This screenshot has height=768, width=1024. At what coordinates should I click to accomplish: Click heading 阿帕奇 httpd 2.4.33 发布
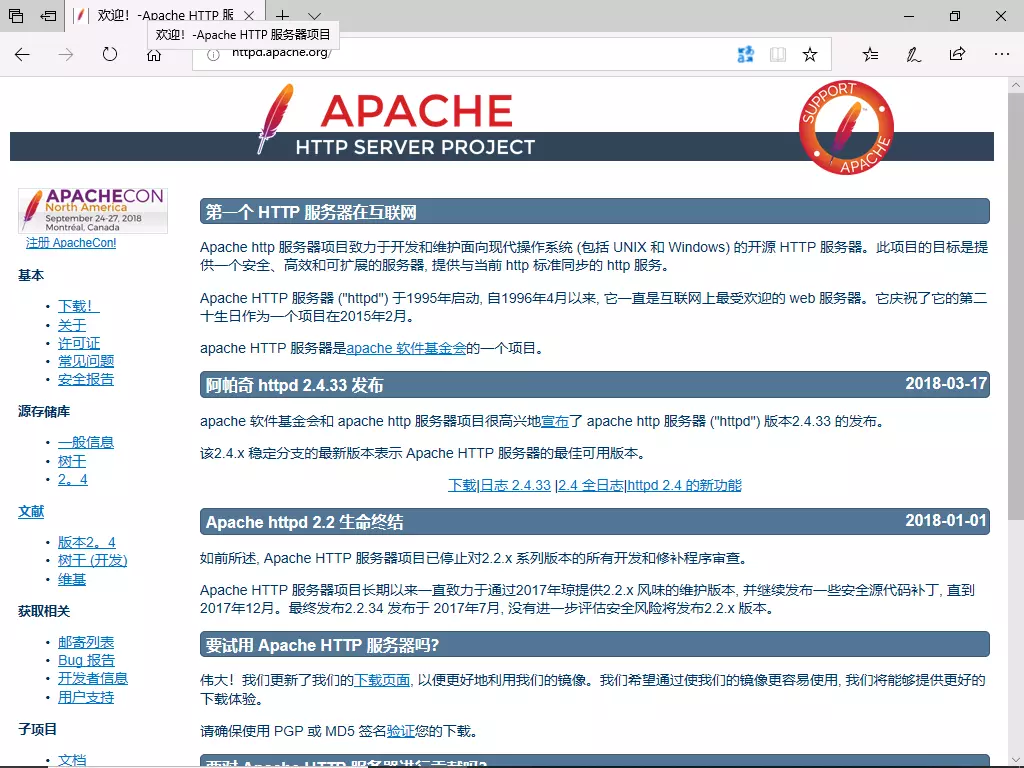click(x=295, y=385)
